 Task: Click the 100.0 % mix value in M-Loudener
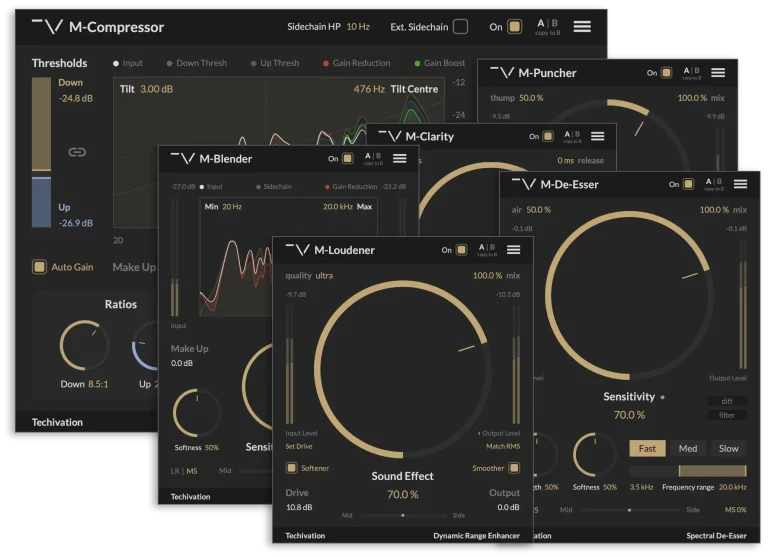click(x=487, y=275)
